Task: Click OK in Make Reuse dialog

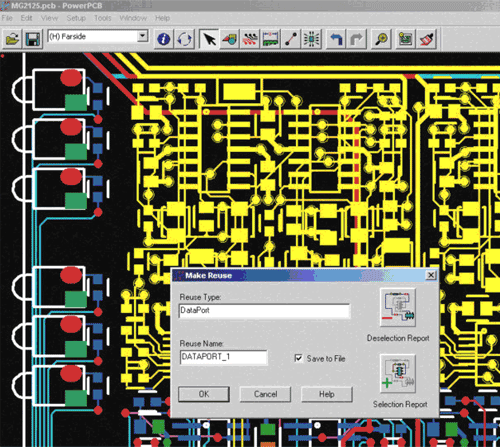Action: [x=204, y=394]
